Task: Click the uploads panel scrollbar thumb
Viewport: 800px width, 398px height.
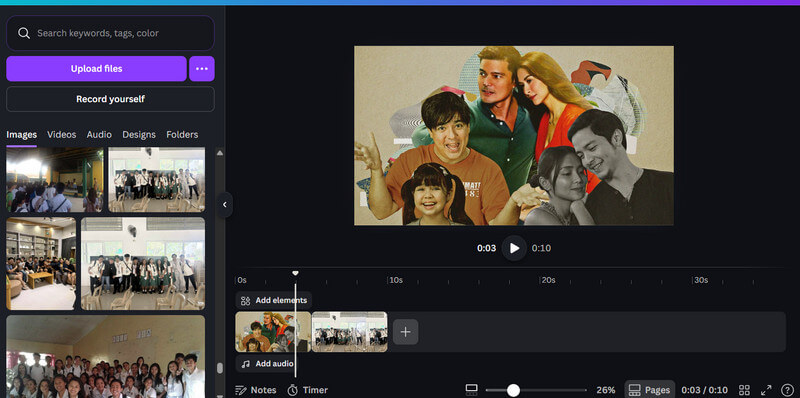Action: [x=220, y=368]
